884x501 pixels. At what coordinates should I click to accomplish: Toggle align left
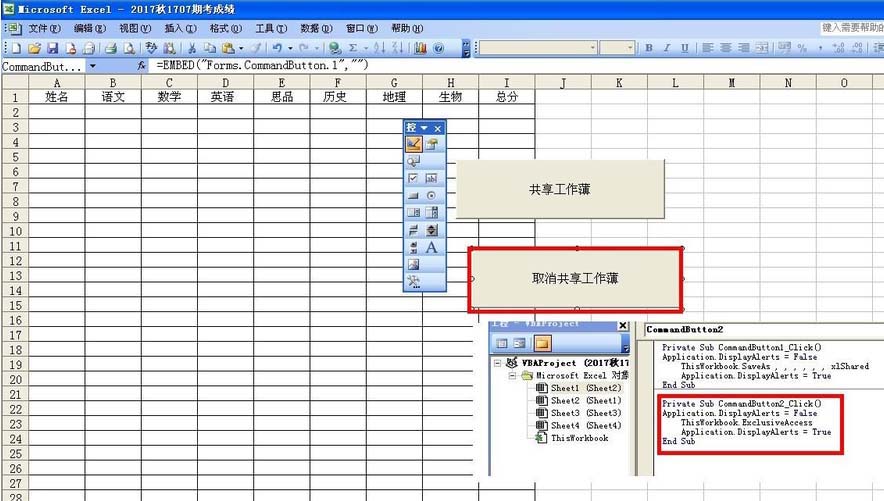coord(708,48)
